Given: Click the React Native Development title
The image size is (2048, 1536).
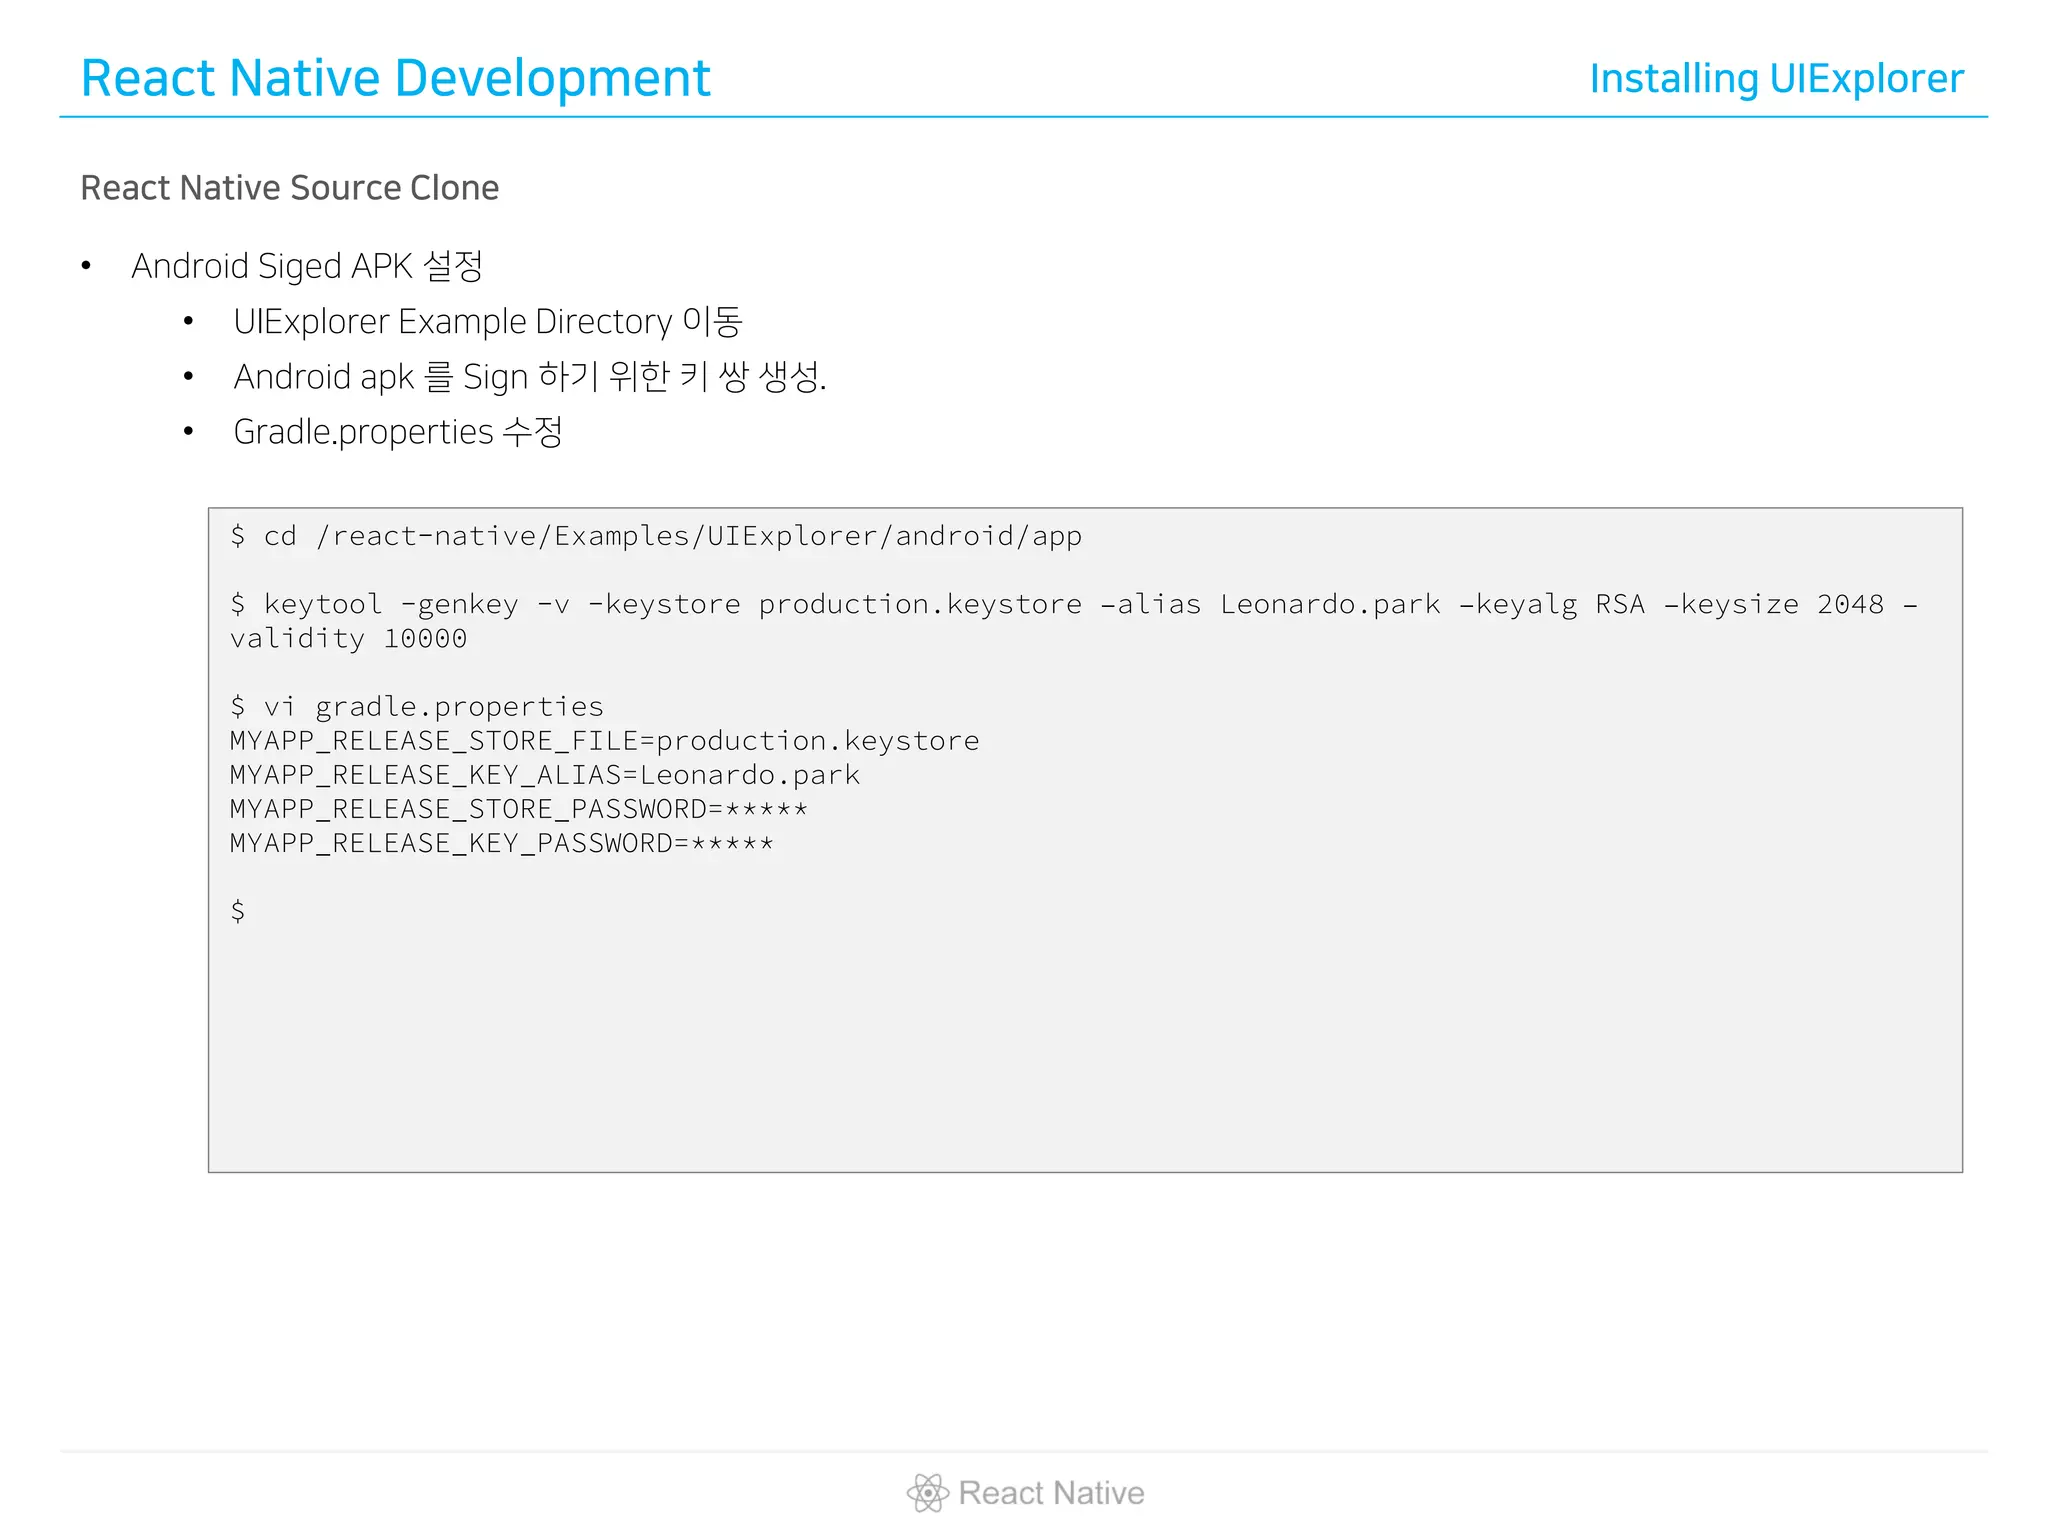Looking at the screenshot, I should tap(395, 79).
